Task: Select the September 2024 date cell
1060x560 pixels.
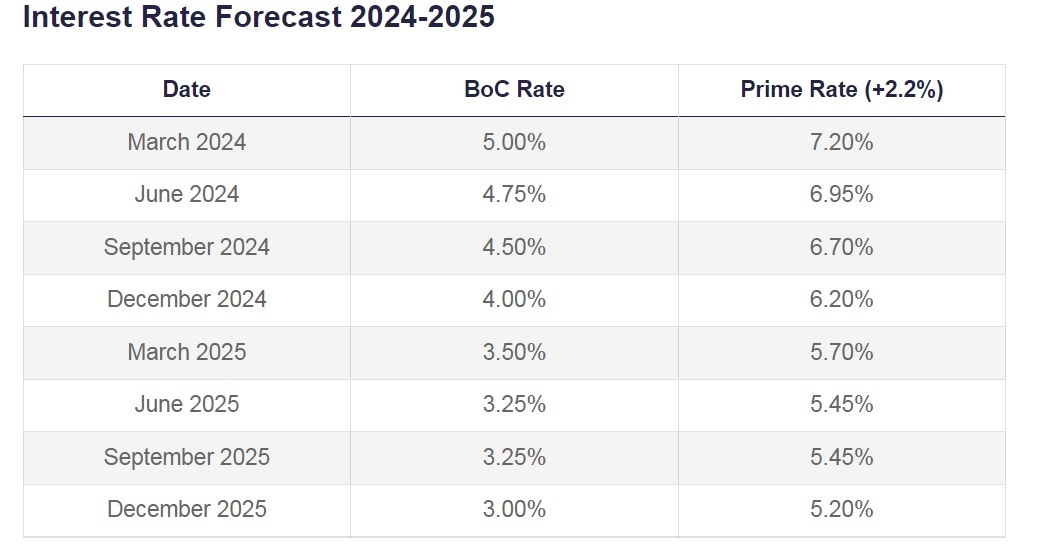Action: [187, 247]
